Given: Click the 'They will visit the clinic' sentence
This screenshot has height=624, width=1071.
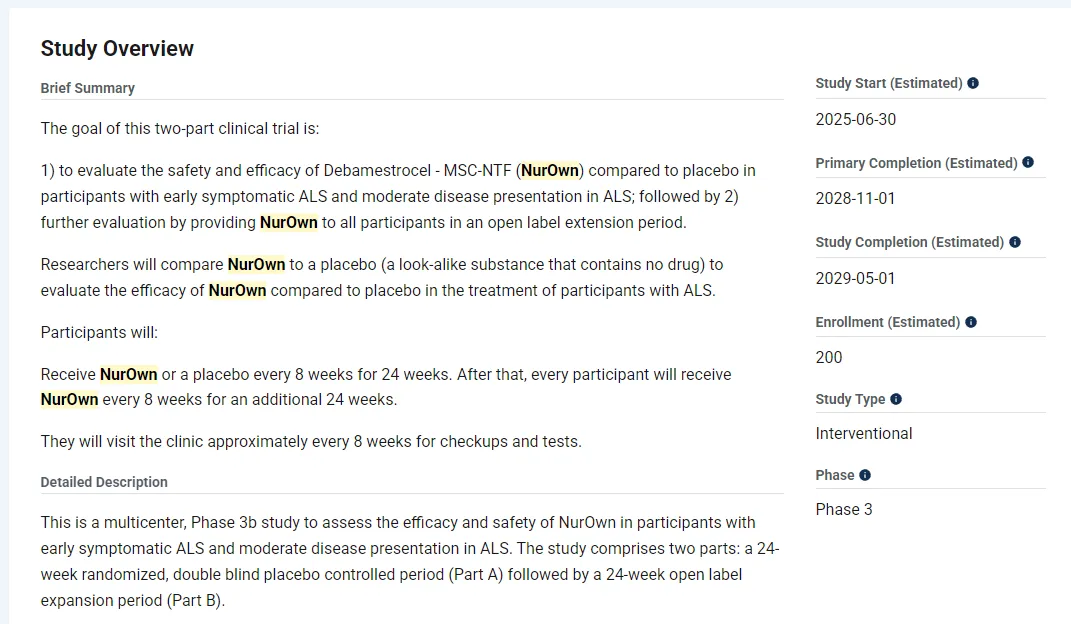Looking at the screenshot, I should click(310, 441).
